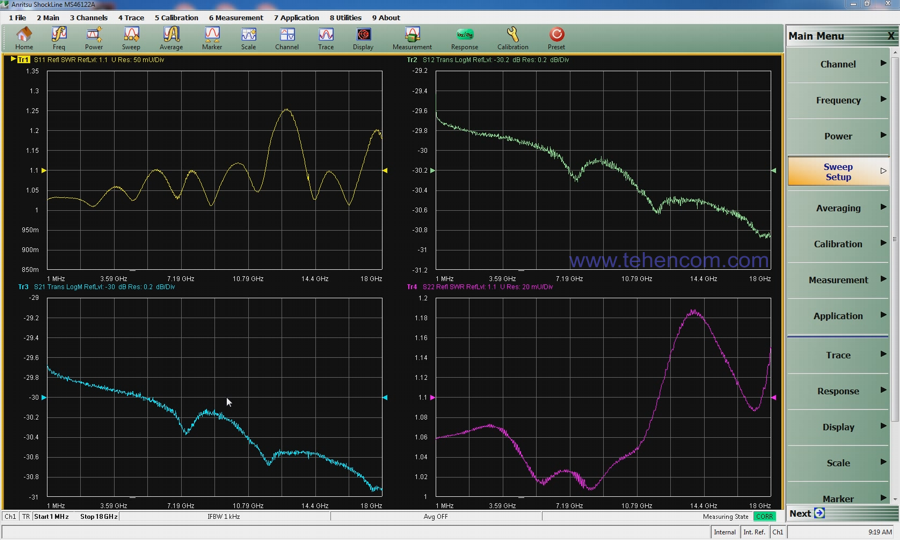This screenshot has height=540, width=900.
Task: Click the Internal status bar cell
Action: 724,532
